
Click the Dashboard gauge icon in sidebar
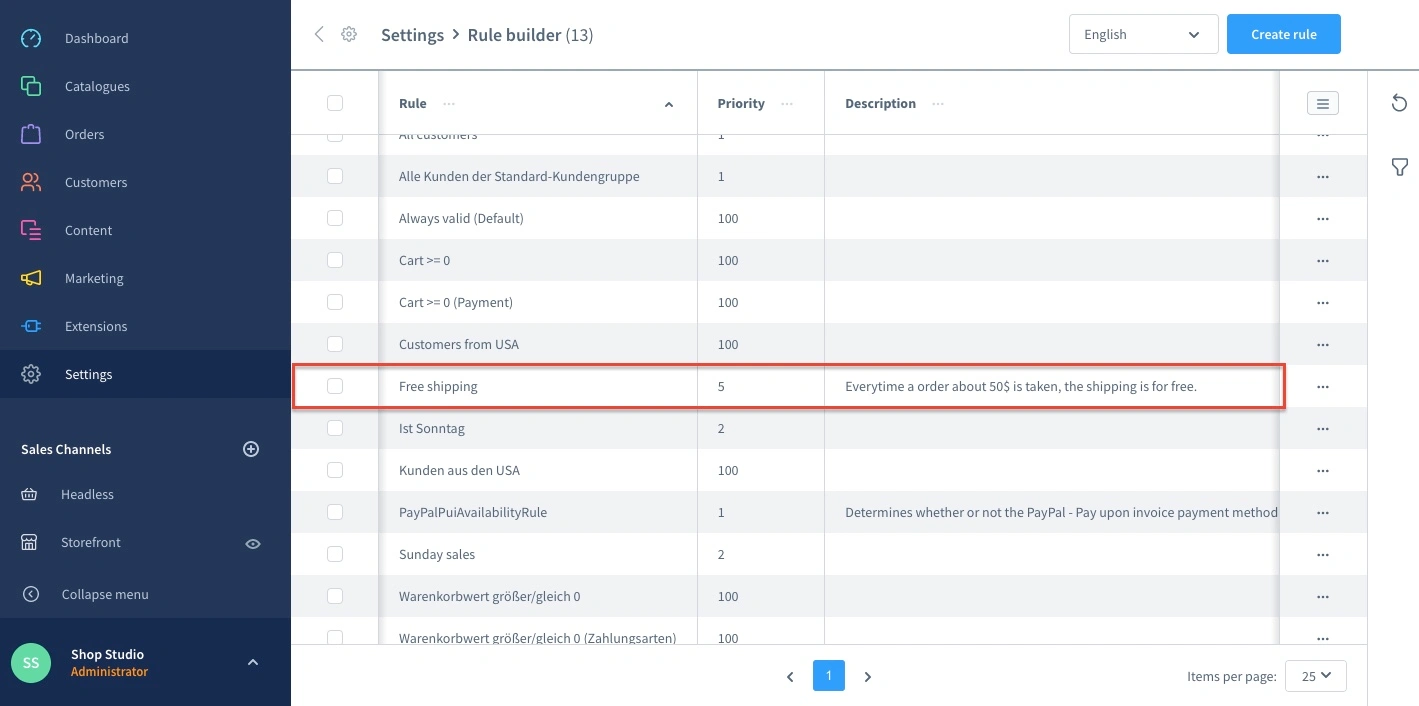[31, 38]
